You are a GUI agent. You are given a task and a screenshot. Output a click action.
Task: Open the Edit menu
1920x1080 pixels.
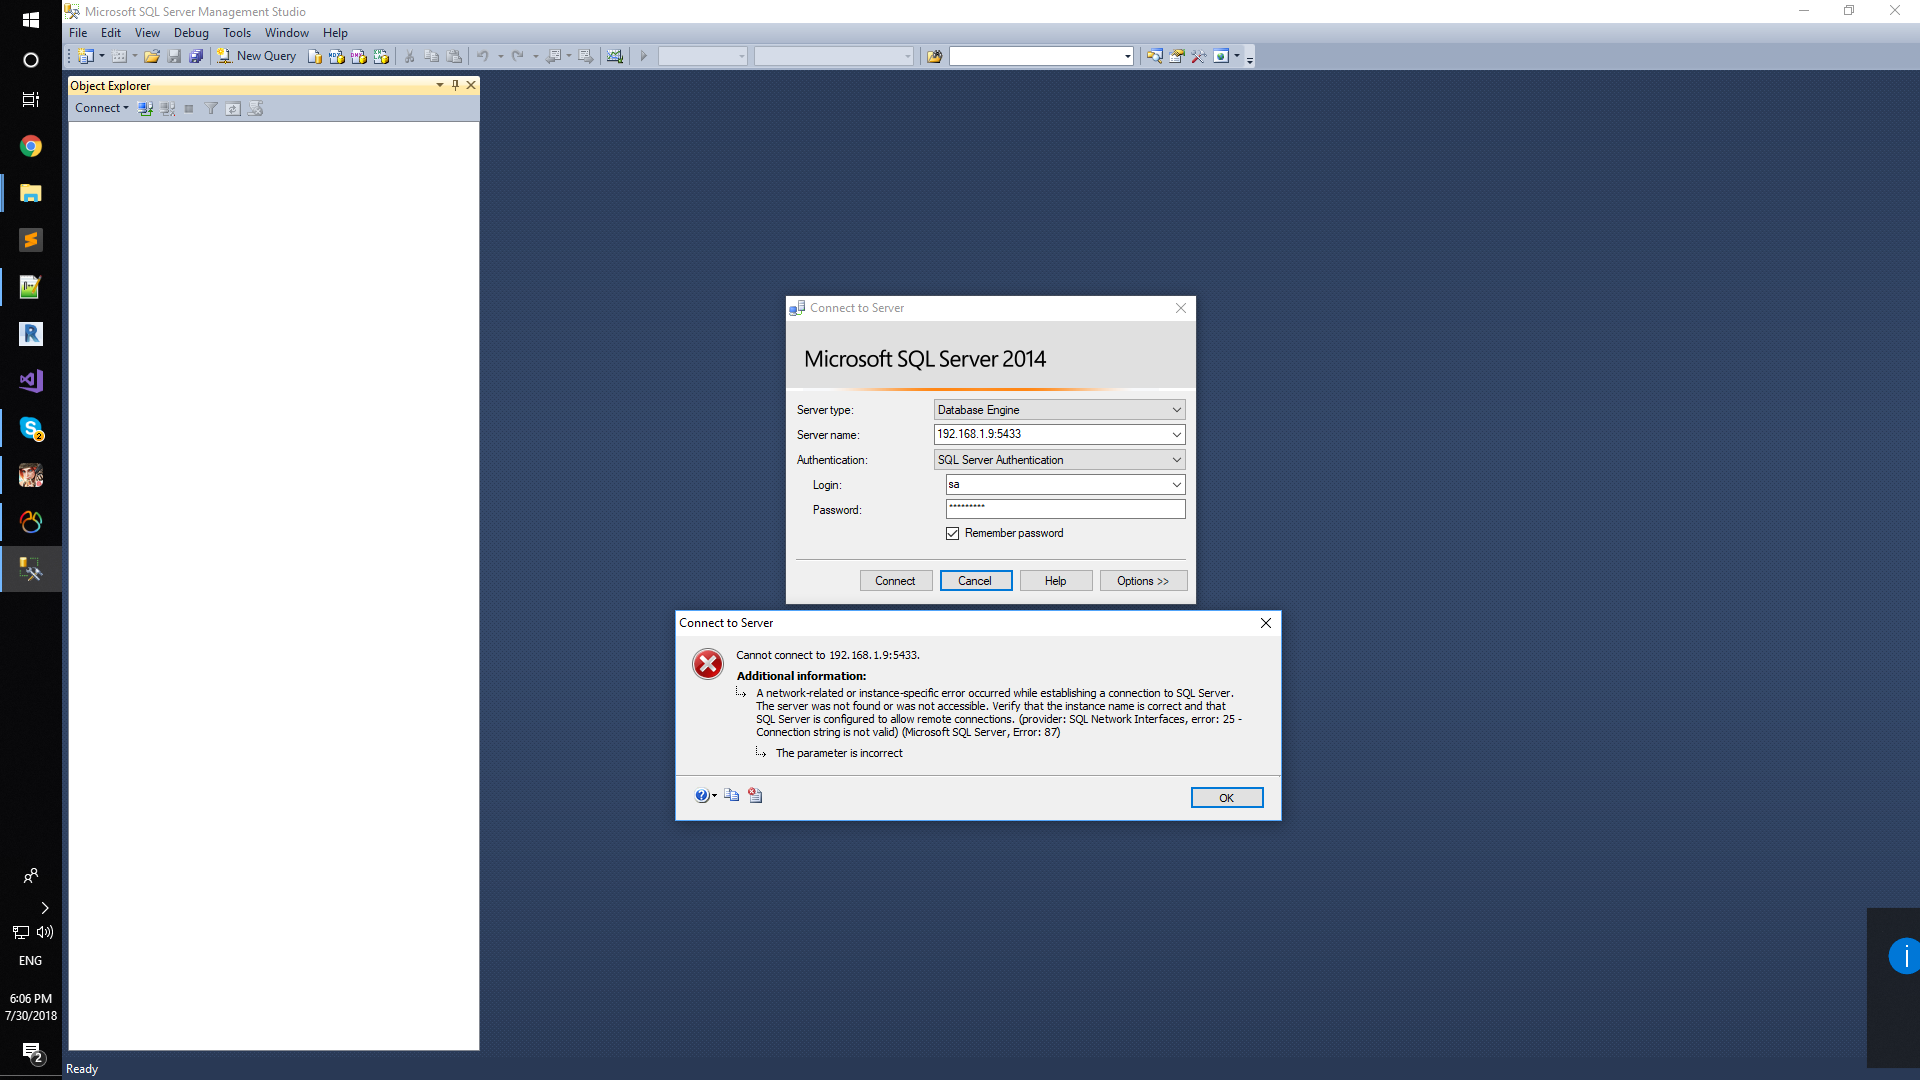pyautogui.click(x=111, y=33)
